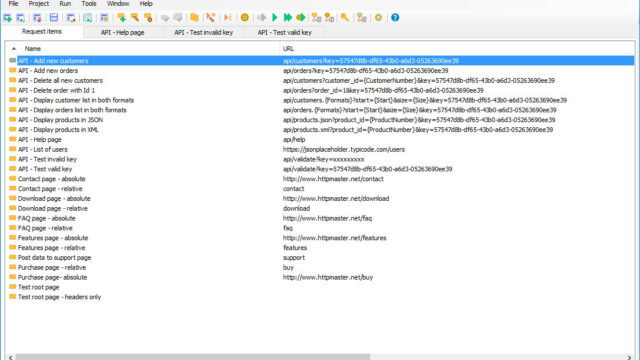
Task: Select 'API - Display customer list in both formats'
Action: tap(321, 100)
